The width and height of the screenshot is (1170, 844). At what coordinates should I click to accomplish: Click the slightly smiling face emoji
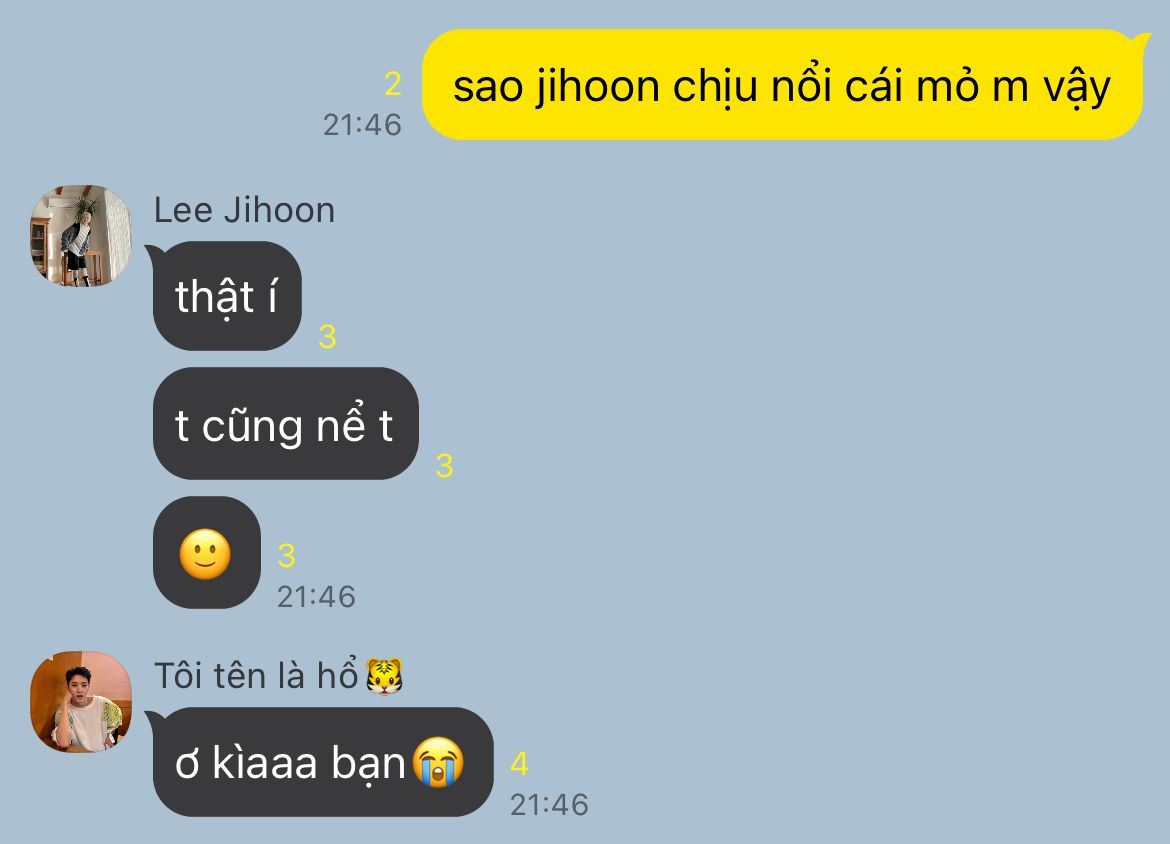[x=205, y=554]
